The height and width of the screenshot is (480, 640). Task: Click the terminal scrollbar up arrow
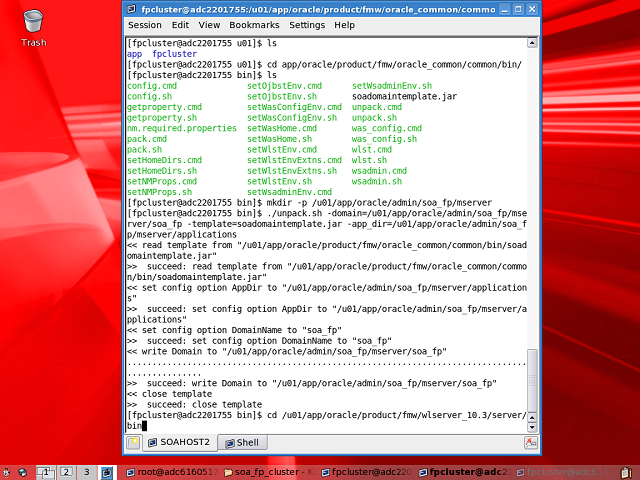pos(532,43)
